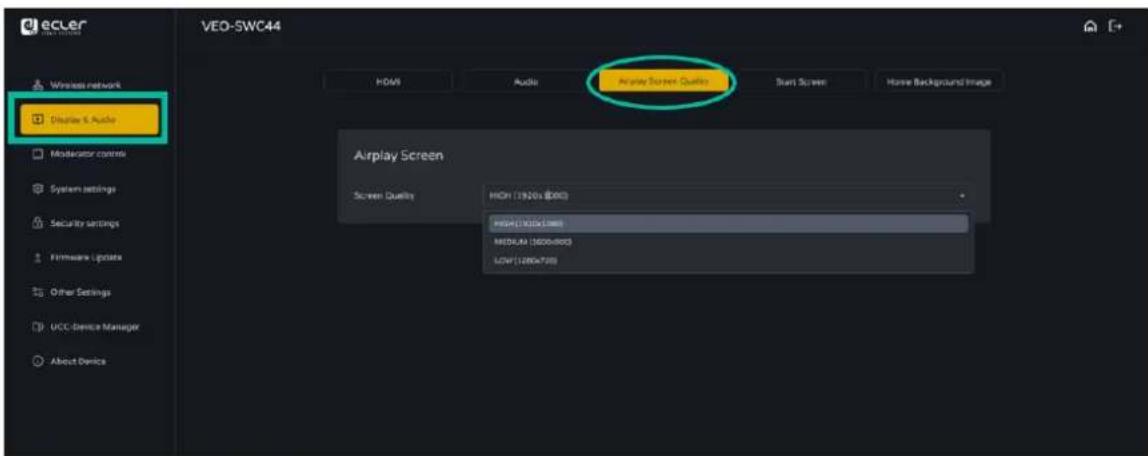Image resolution: width=1148 pixels, height=456 pixels.
Task: Choose MEDIUM quality option
Action: (x=728, y=242)
